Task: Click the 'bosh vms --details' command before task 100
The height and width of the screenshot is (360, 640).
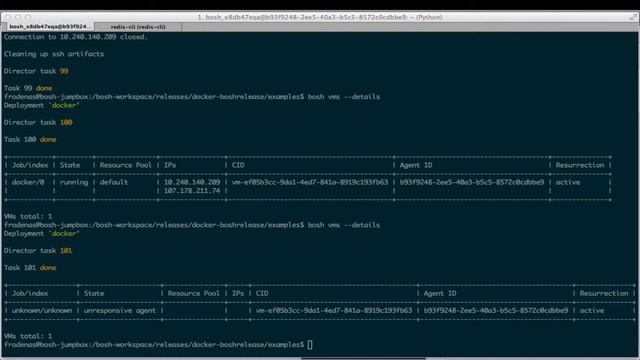Action: (344, 97)
